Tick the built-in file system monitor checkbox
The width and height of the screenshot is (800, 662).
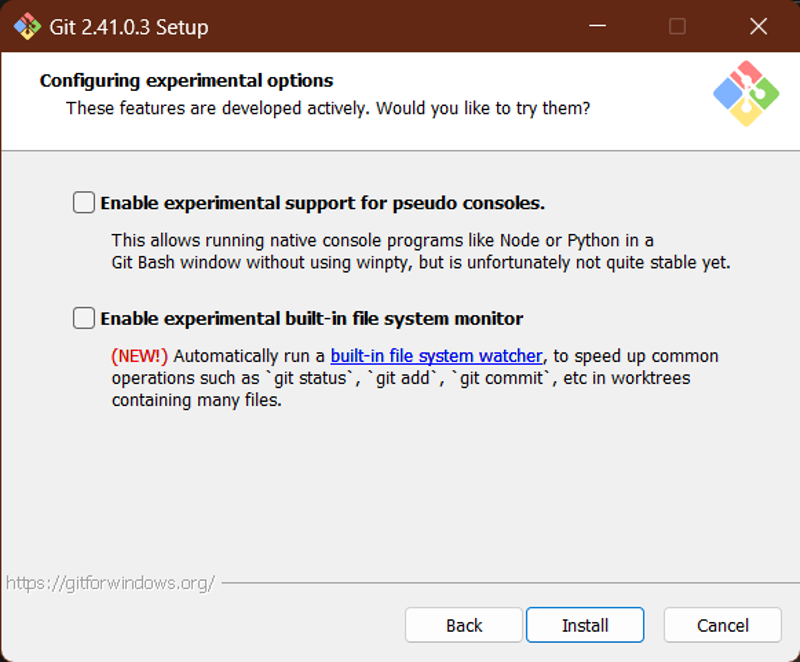(84, 318)
